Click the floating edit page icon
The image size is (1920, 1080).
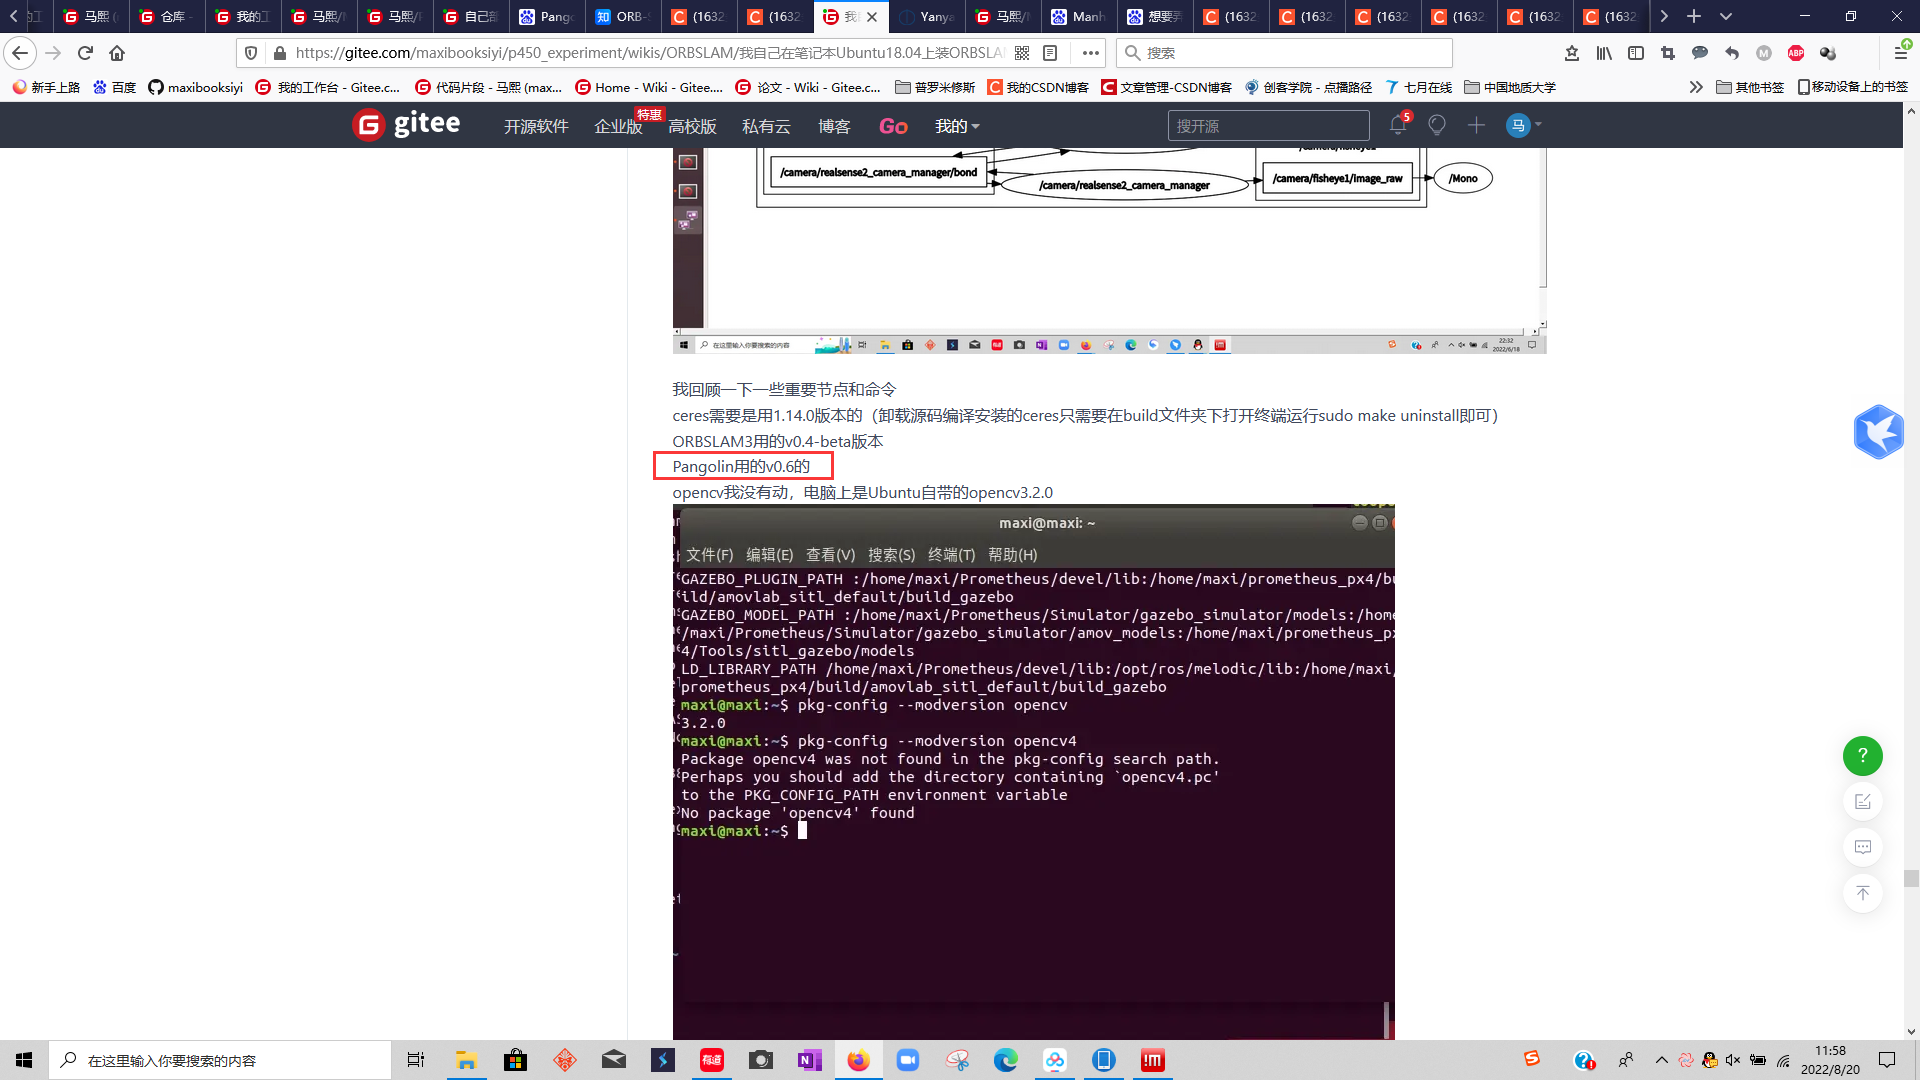tap(1862, 802)
